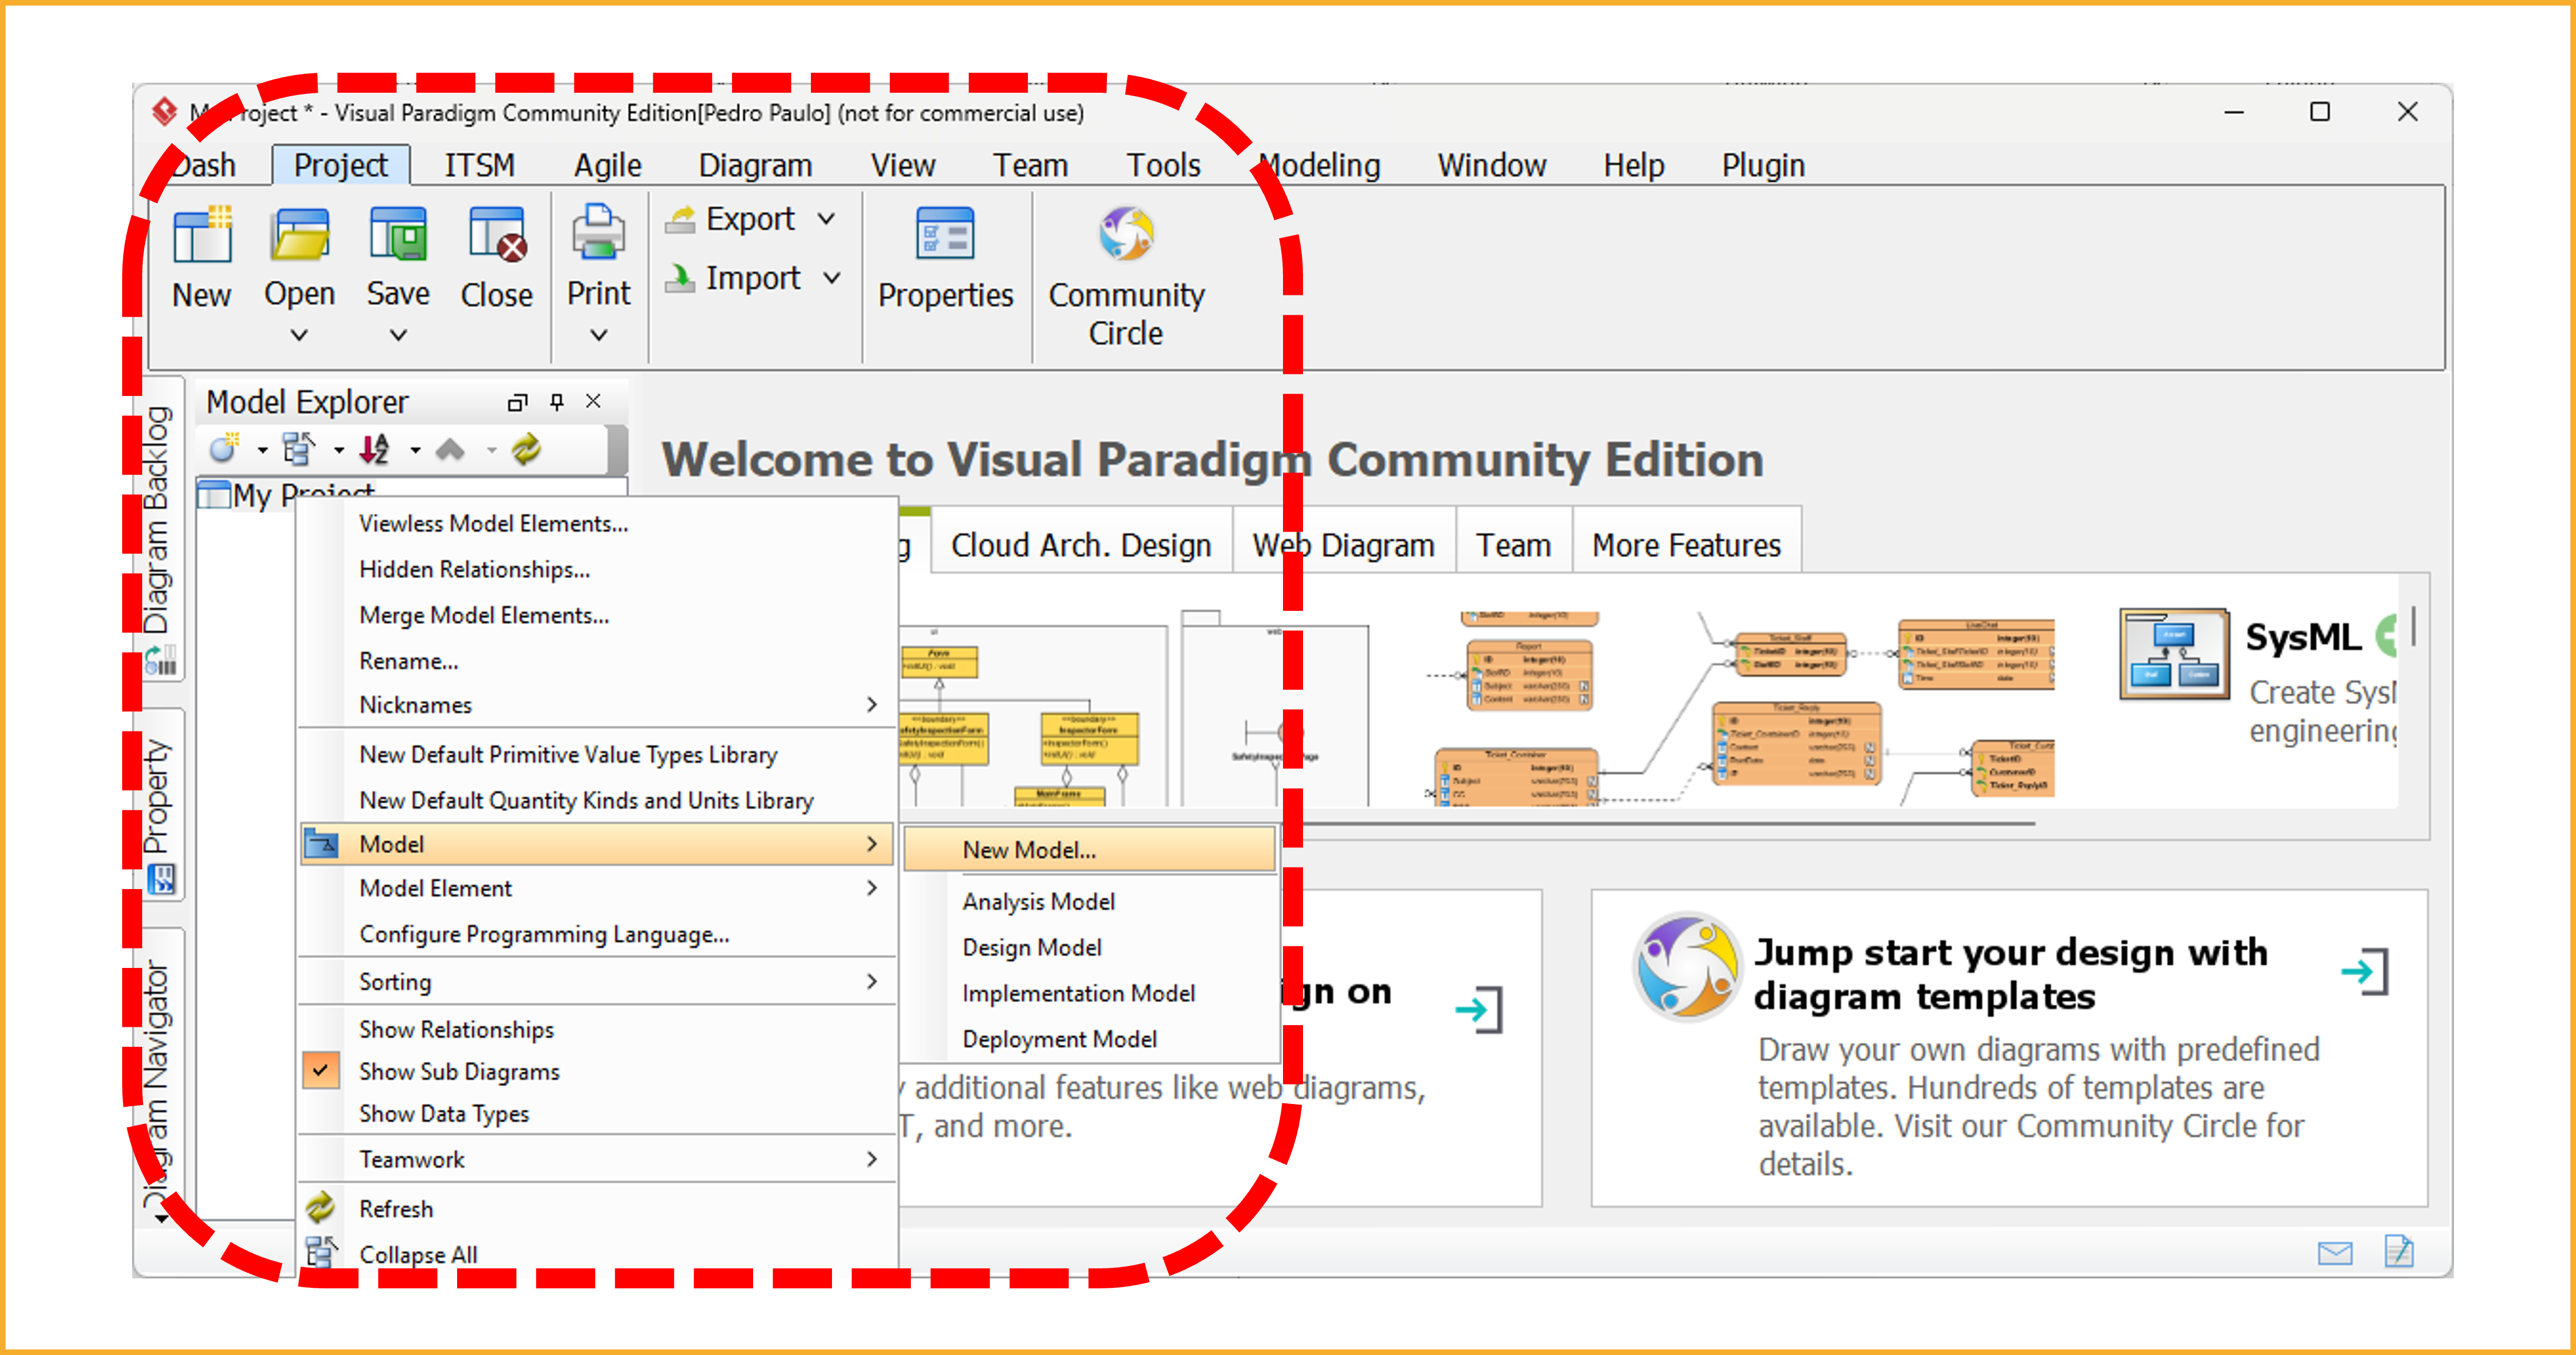Open the Project ribbon tab
This screenshot has height=1355, width=2576.
point(340,165)
